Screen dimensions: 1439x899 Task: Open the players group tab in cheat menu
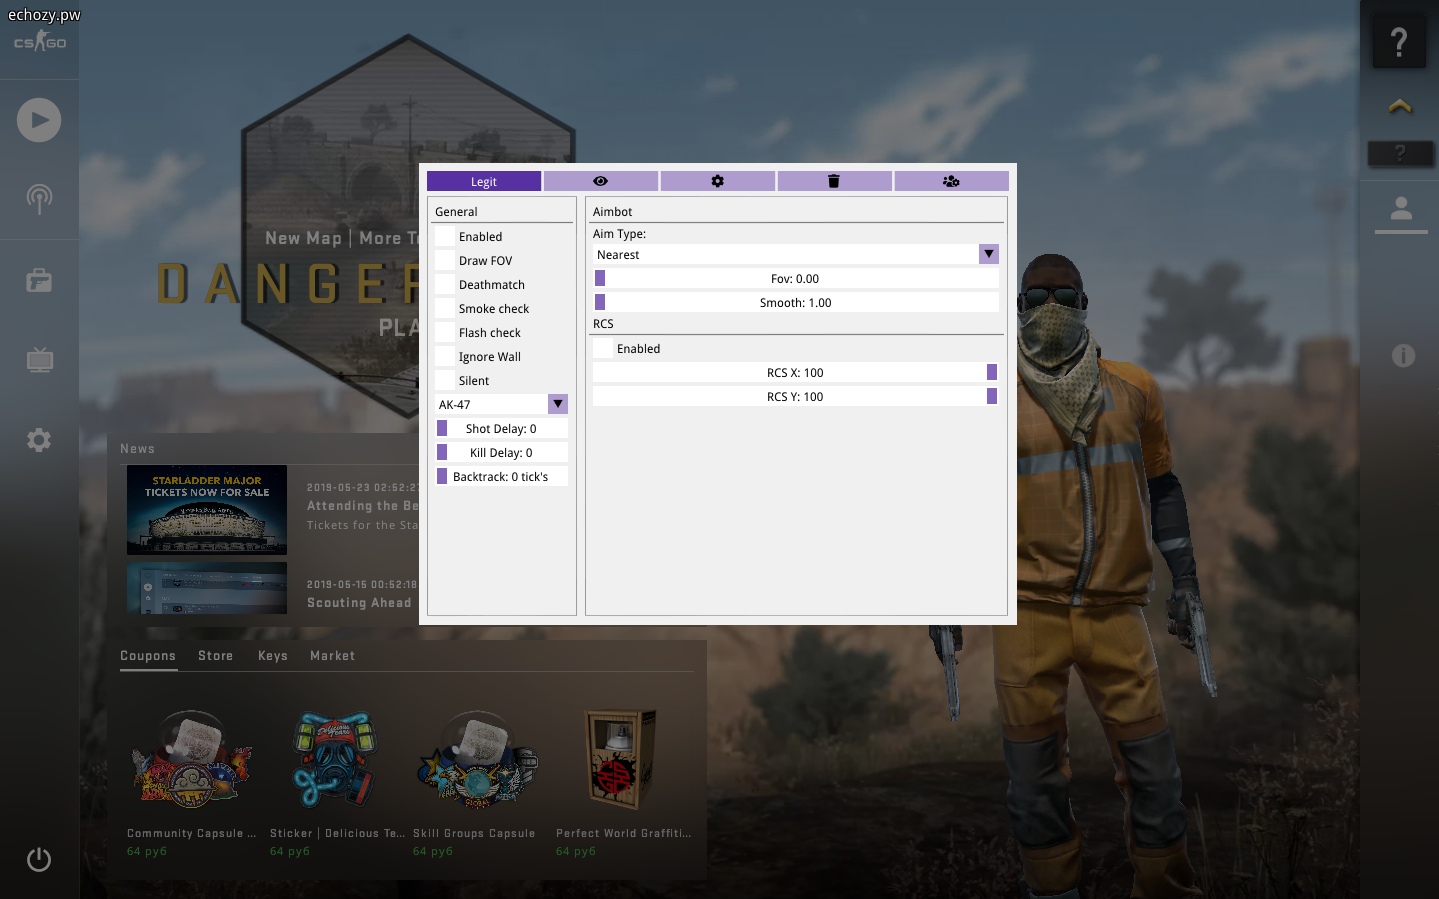(x=952, y=181)
